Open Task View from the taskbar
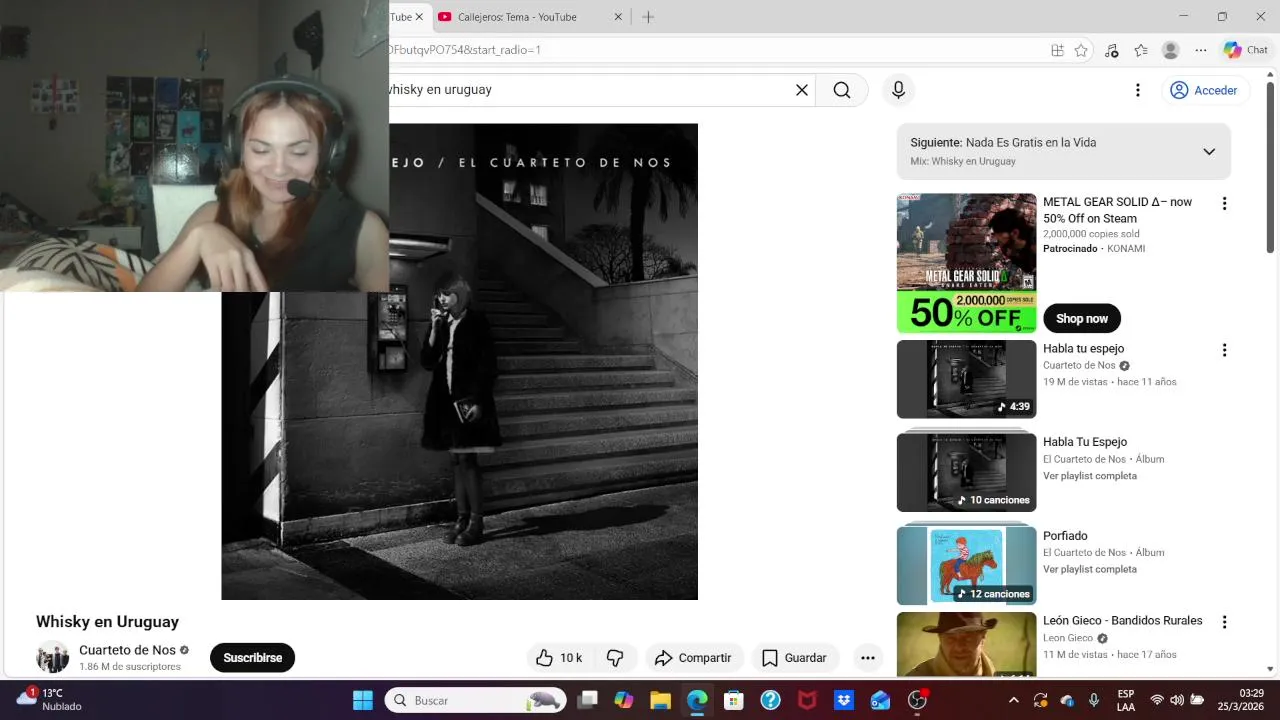 pyautogui.click(x=587, y=700)
